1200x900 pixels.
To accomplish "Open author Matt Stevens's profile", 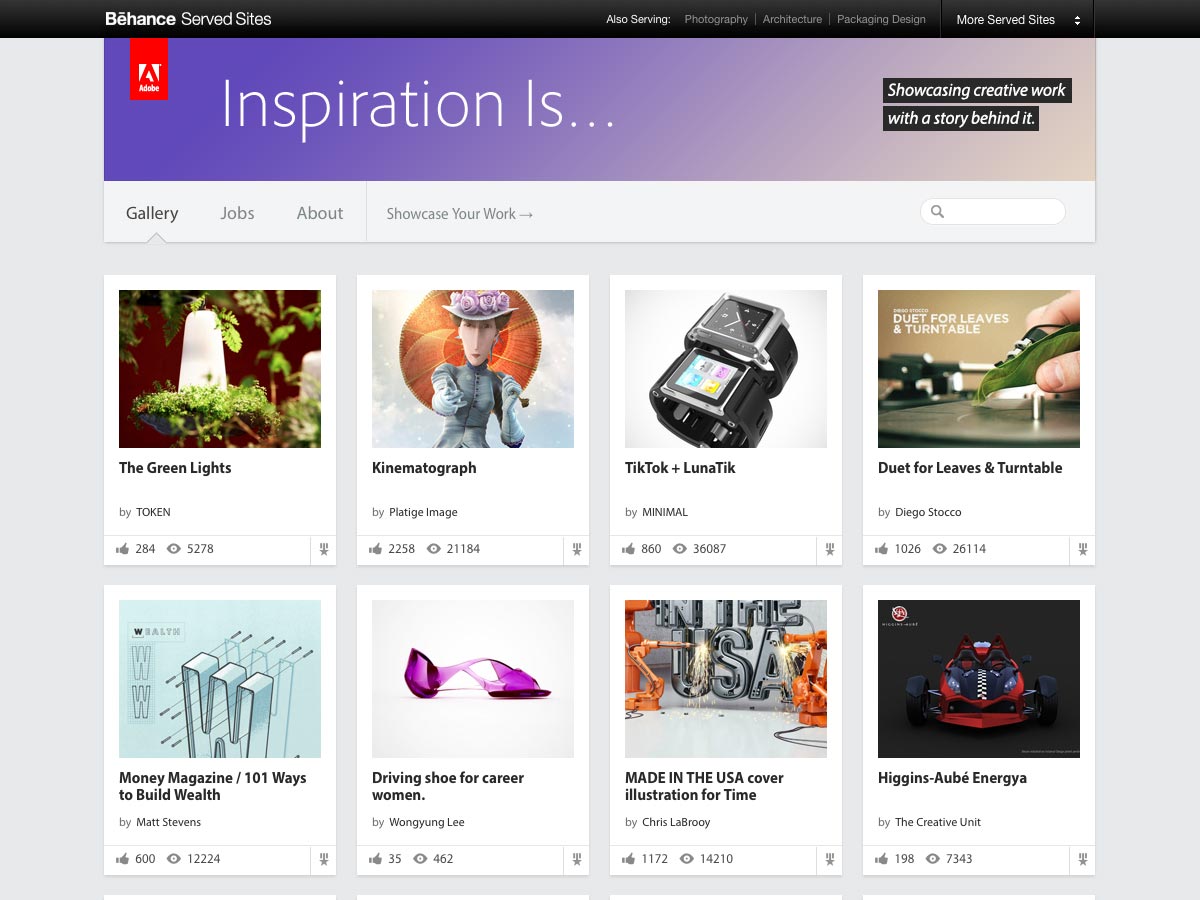I will 168,822.
